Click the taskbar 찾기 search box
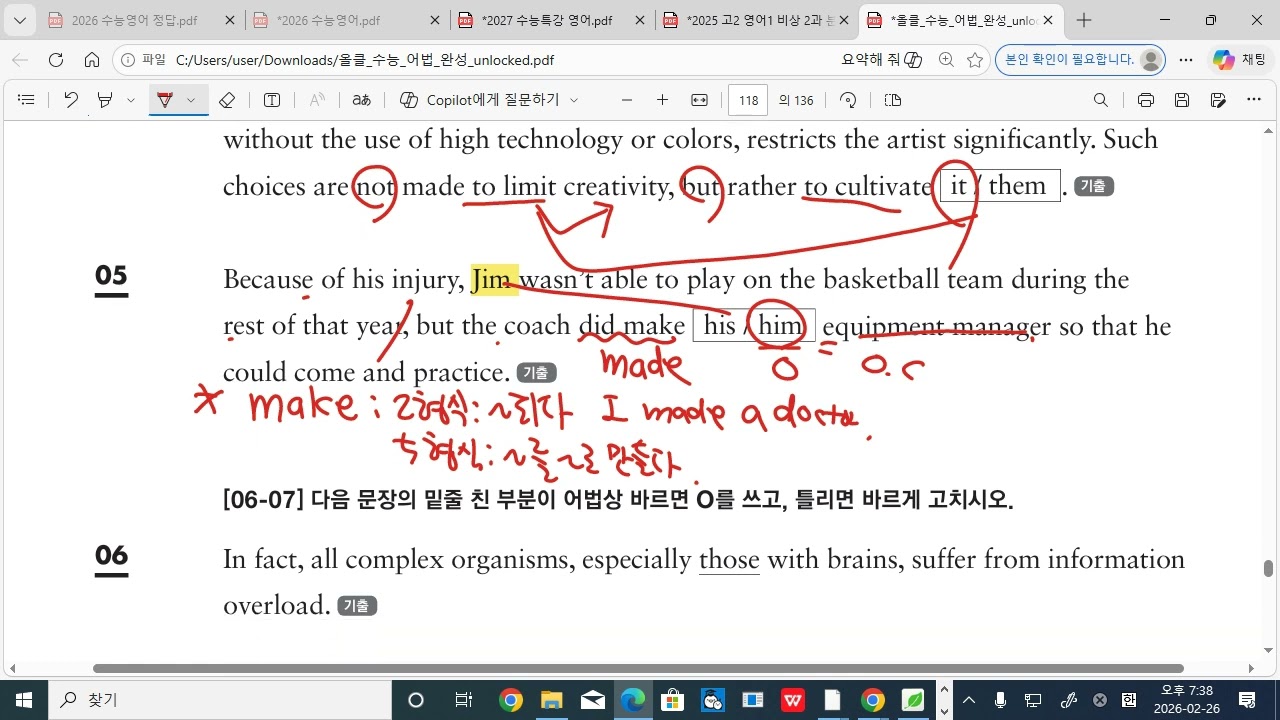1280x720 pixels. click(x=219, y=700)
